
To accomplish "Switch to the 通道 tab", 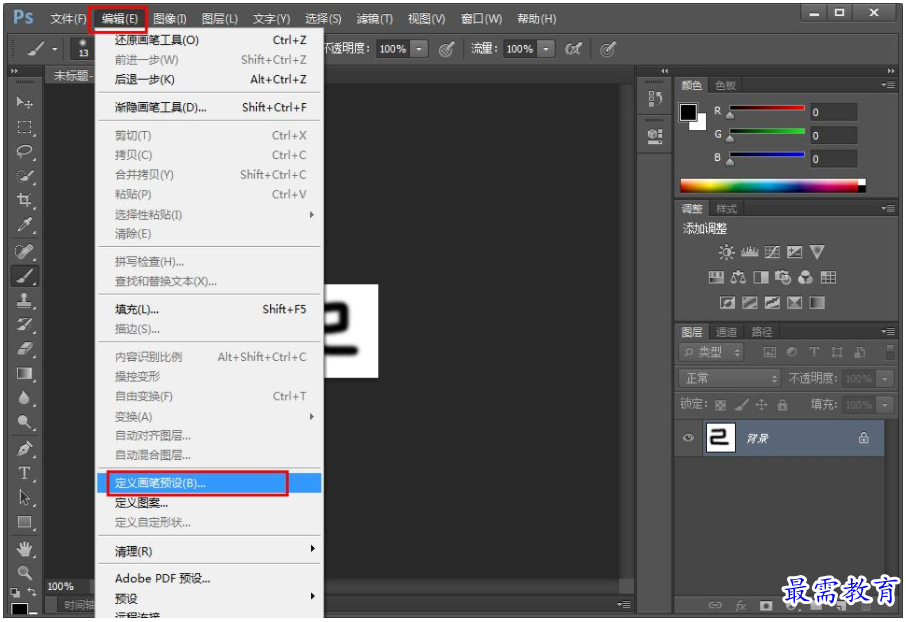I will click(726, 332).
